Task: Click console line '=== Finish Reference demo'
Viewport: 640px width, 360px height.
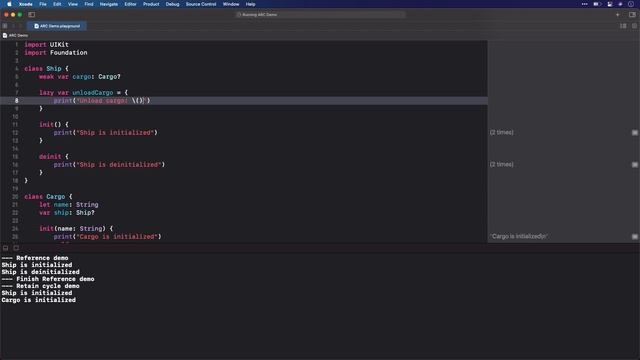Action: (48, 279)
